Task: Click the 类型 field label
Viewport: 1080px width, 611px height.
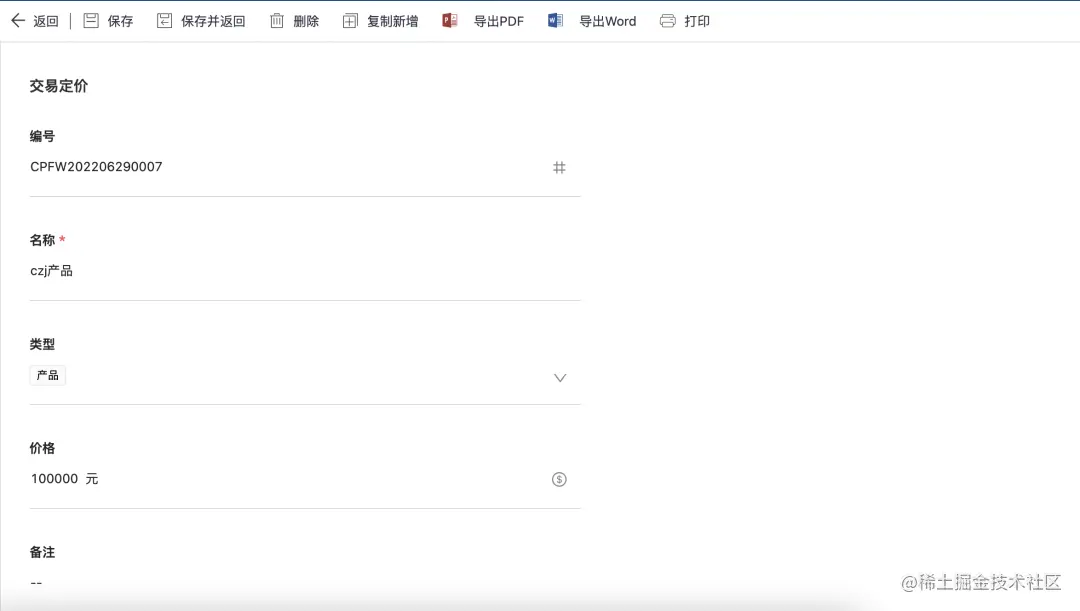Action: tap(42, 344)
